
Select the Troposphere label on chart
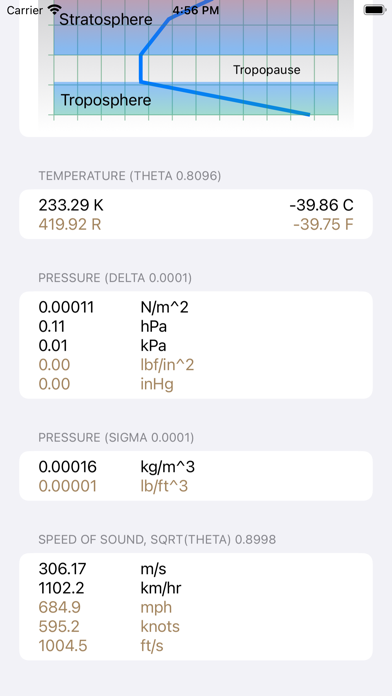tap(106, 100)
